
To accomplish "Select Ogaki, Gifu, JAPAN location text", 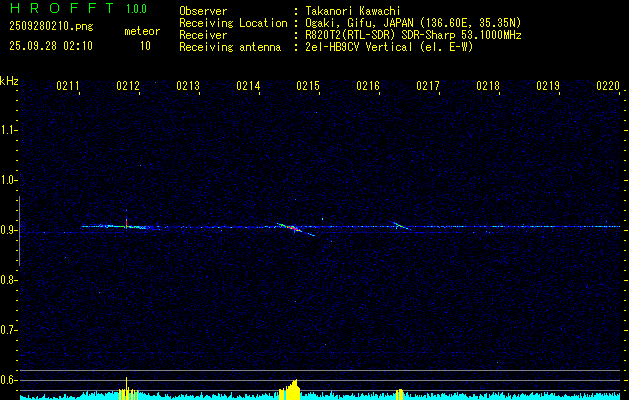I will (x=413, y=23).
